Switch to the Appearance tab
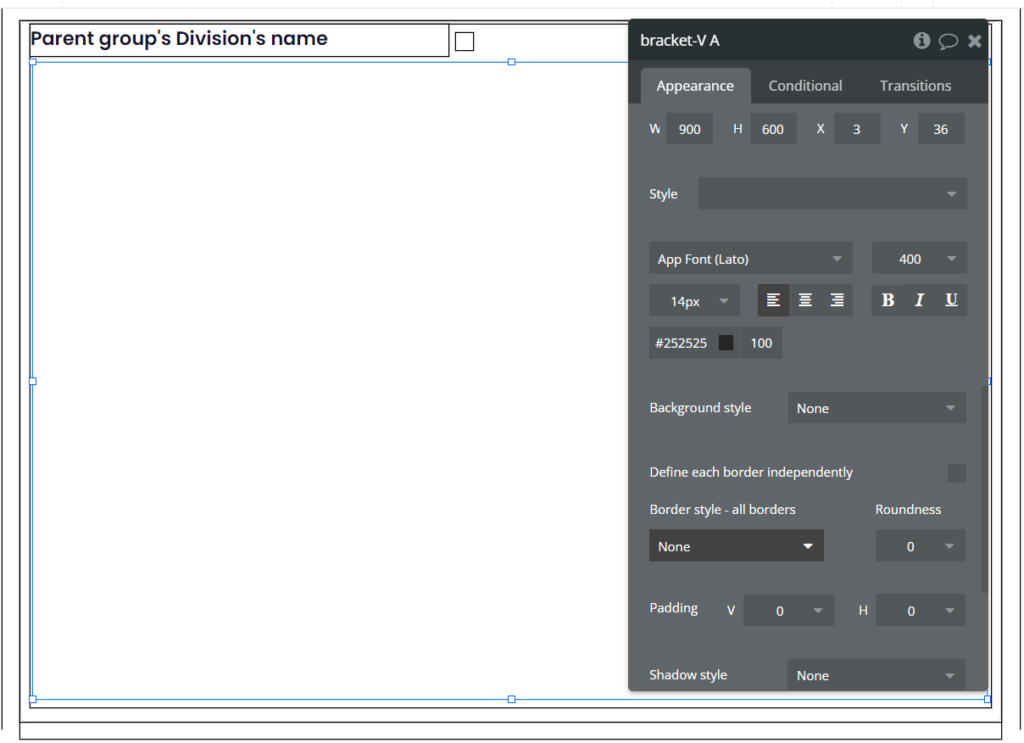The height and width of the screenshot is (743, 1024). [695, 86]
